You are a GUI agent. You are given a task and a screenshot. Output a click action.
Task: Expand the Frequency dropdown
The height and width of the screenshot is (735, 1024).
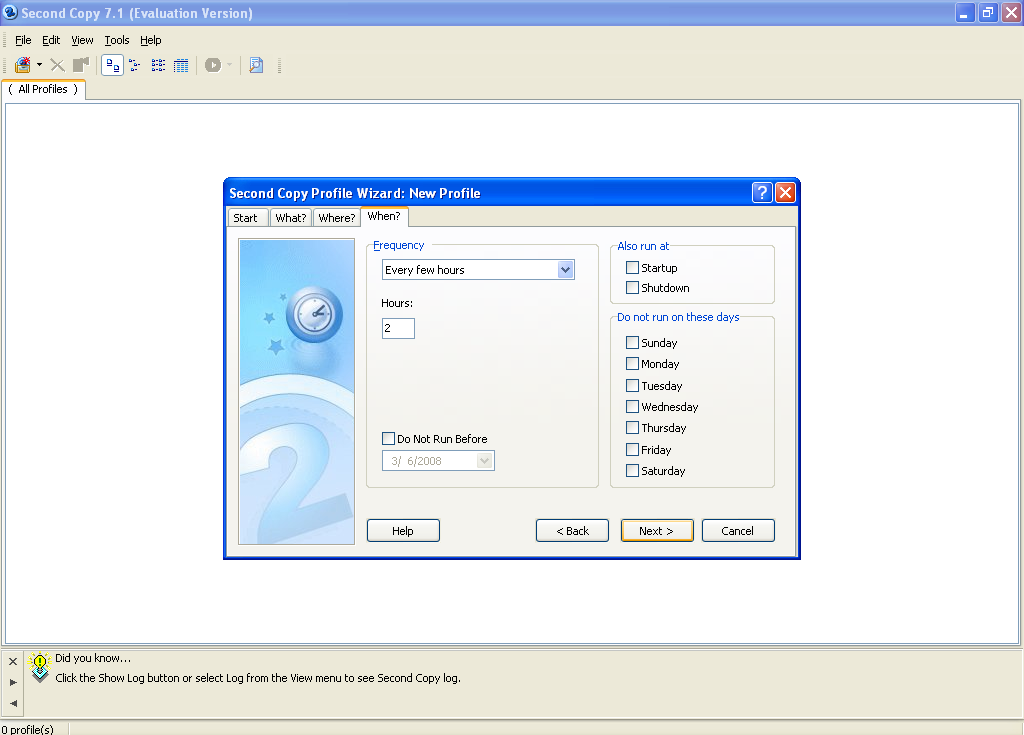point(566,270)
